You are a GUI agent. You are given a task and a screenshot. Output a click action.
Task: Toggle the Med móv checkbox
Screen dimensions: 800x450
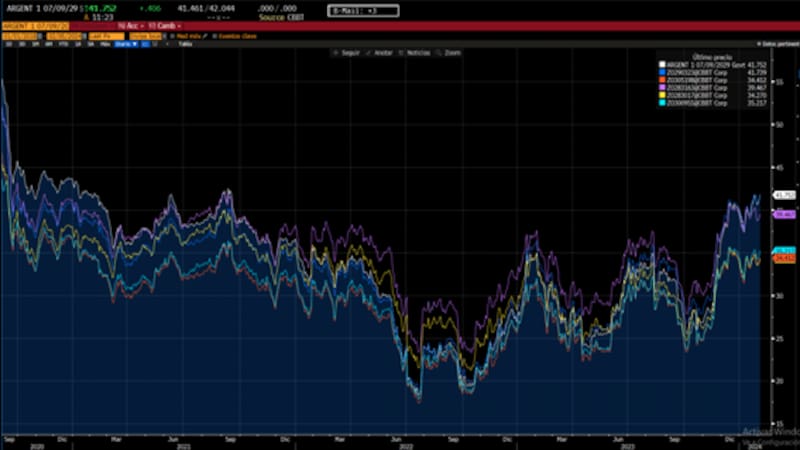(173, 35)
